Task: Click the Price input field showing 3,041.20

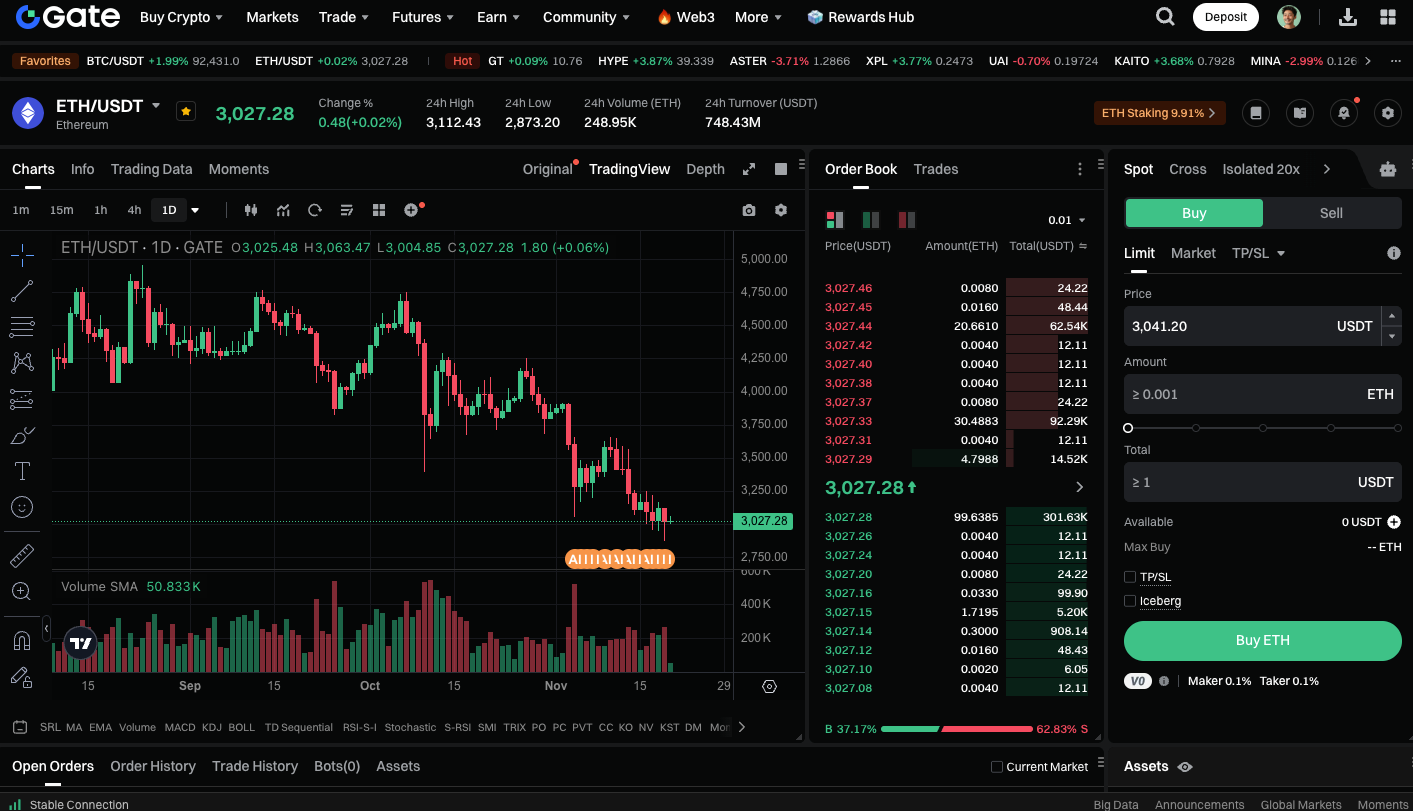Action: point(1252,326)
